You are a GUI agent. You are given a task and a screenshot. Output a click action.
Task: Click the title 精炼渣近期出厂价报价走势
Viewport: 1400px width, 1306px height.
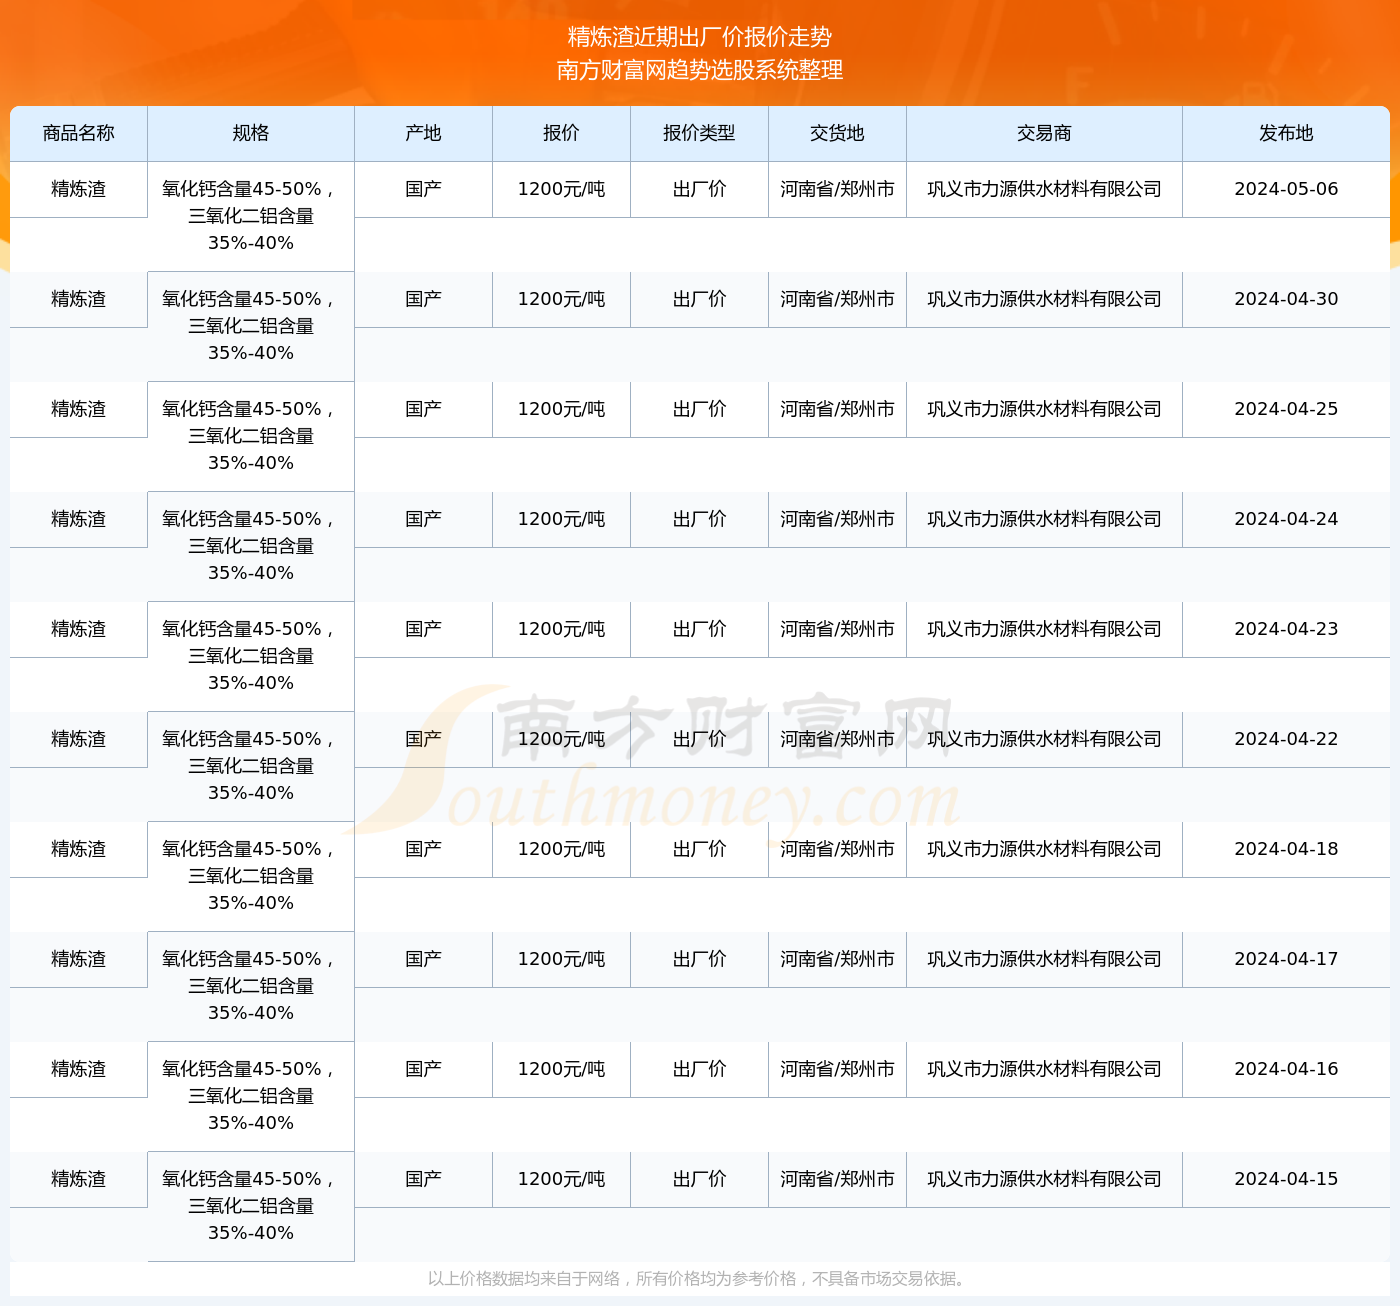[700, 37]
